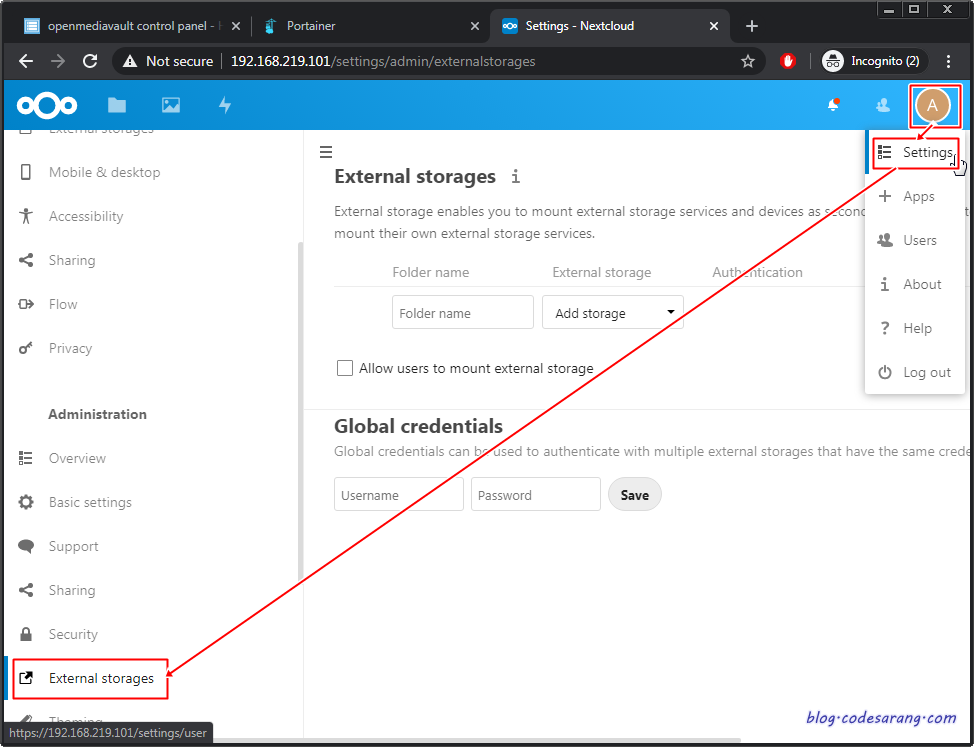Open the Nextcloud logo home link
This screenshot has width=974, height=747.
click(47, 106)
